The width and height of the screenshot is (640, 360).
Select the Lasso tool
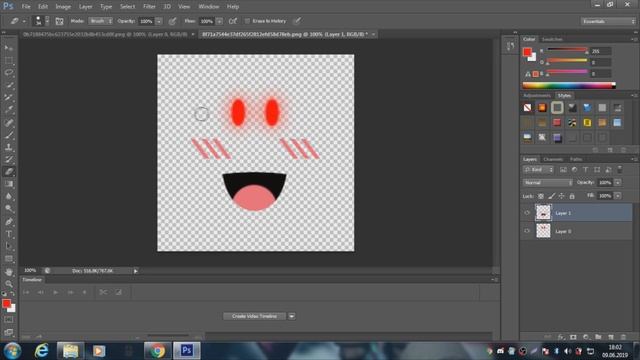pos(9,73)
